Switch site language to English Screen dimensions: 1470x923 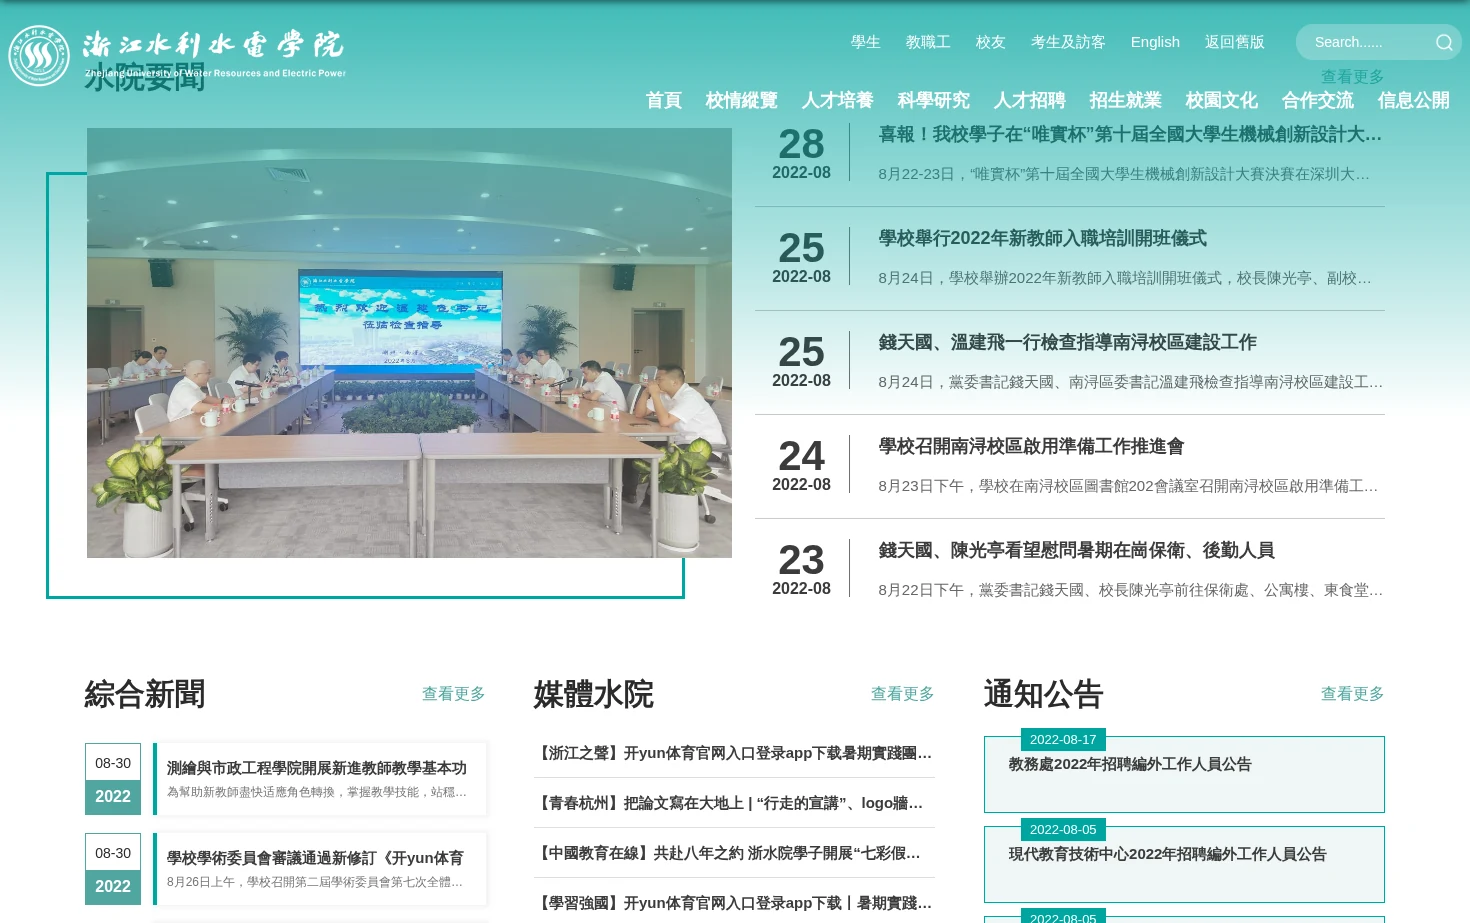[1155, 42]
